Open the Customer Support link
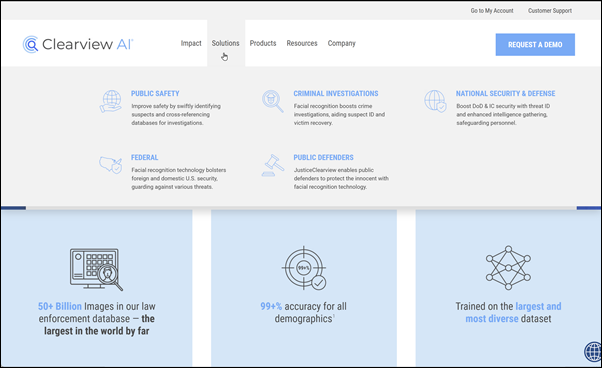Viewport: 602px width, 368px height. click(550, 11)
